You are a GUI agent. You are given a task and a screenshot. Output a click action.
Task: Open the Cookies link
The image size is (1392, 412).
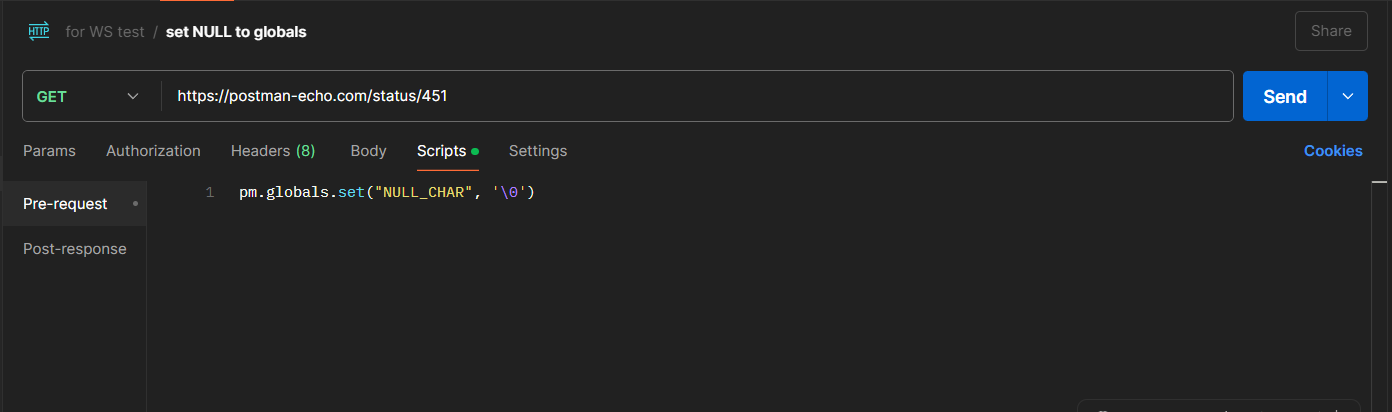click(1332, 151)
